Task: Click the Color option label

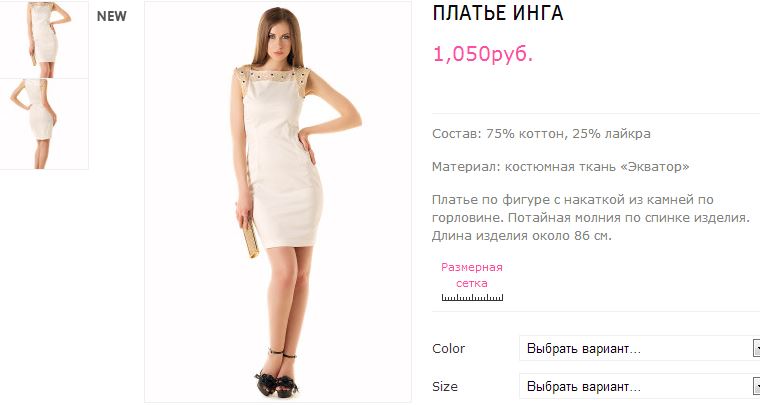Action: click(x=448, y=348)
